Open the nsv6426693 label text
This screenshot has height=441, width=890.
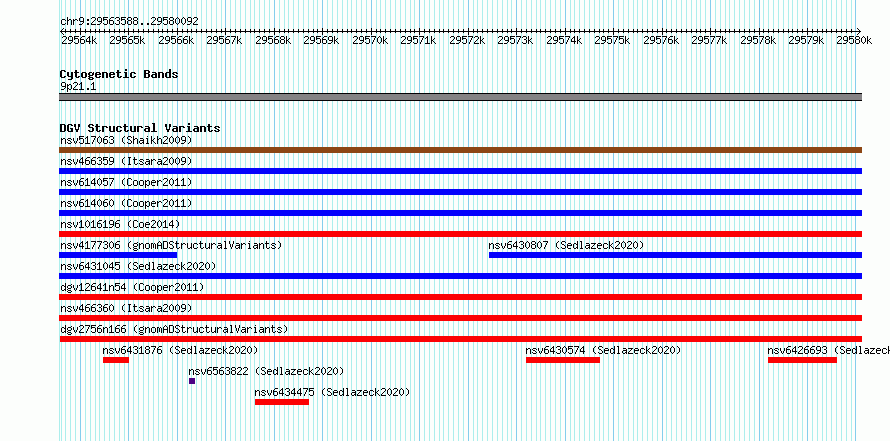click(829, 350)
